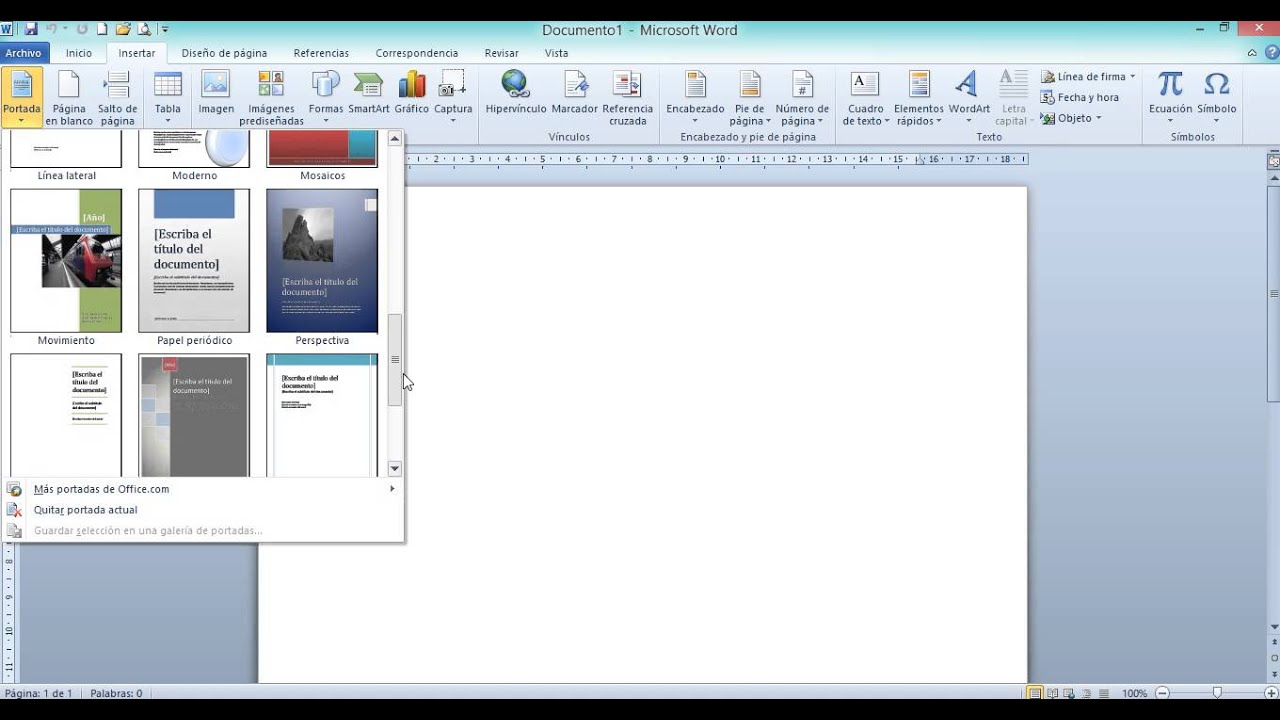Open the WordArt gallery
Viewport: 1280px width, 720px height.
[969, 99]
